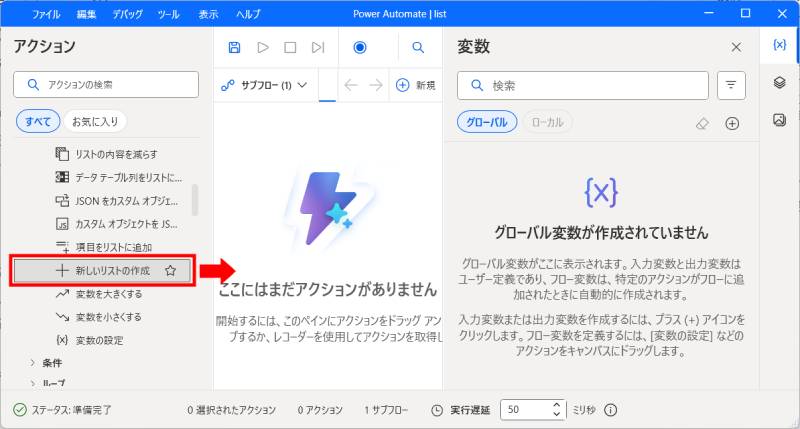Run the flow with the play icon
Image resolution: width=800 pixels, height=429 pixels.
click(263, 47)
